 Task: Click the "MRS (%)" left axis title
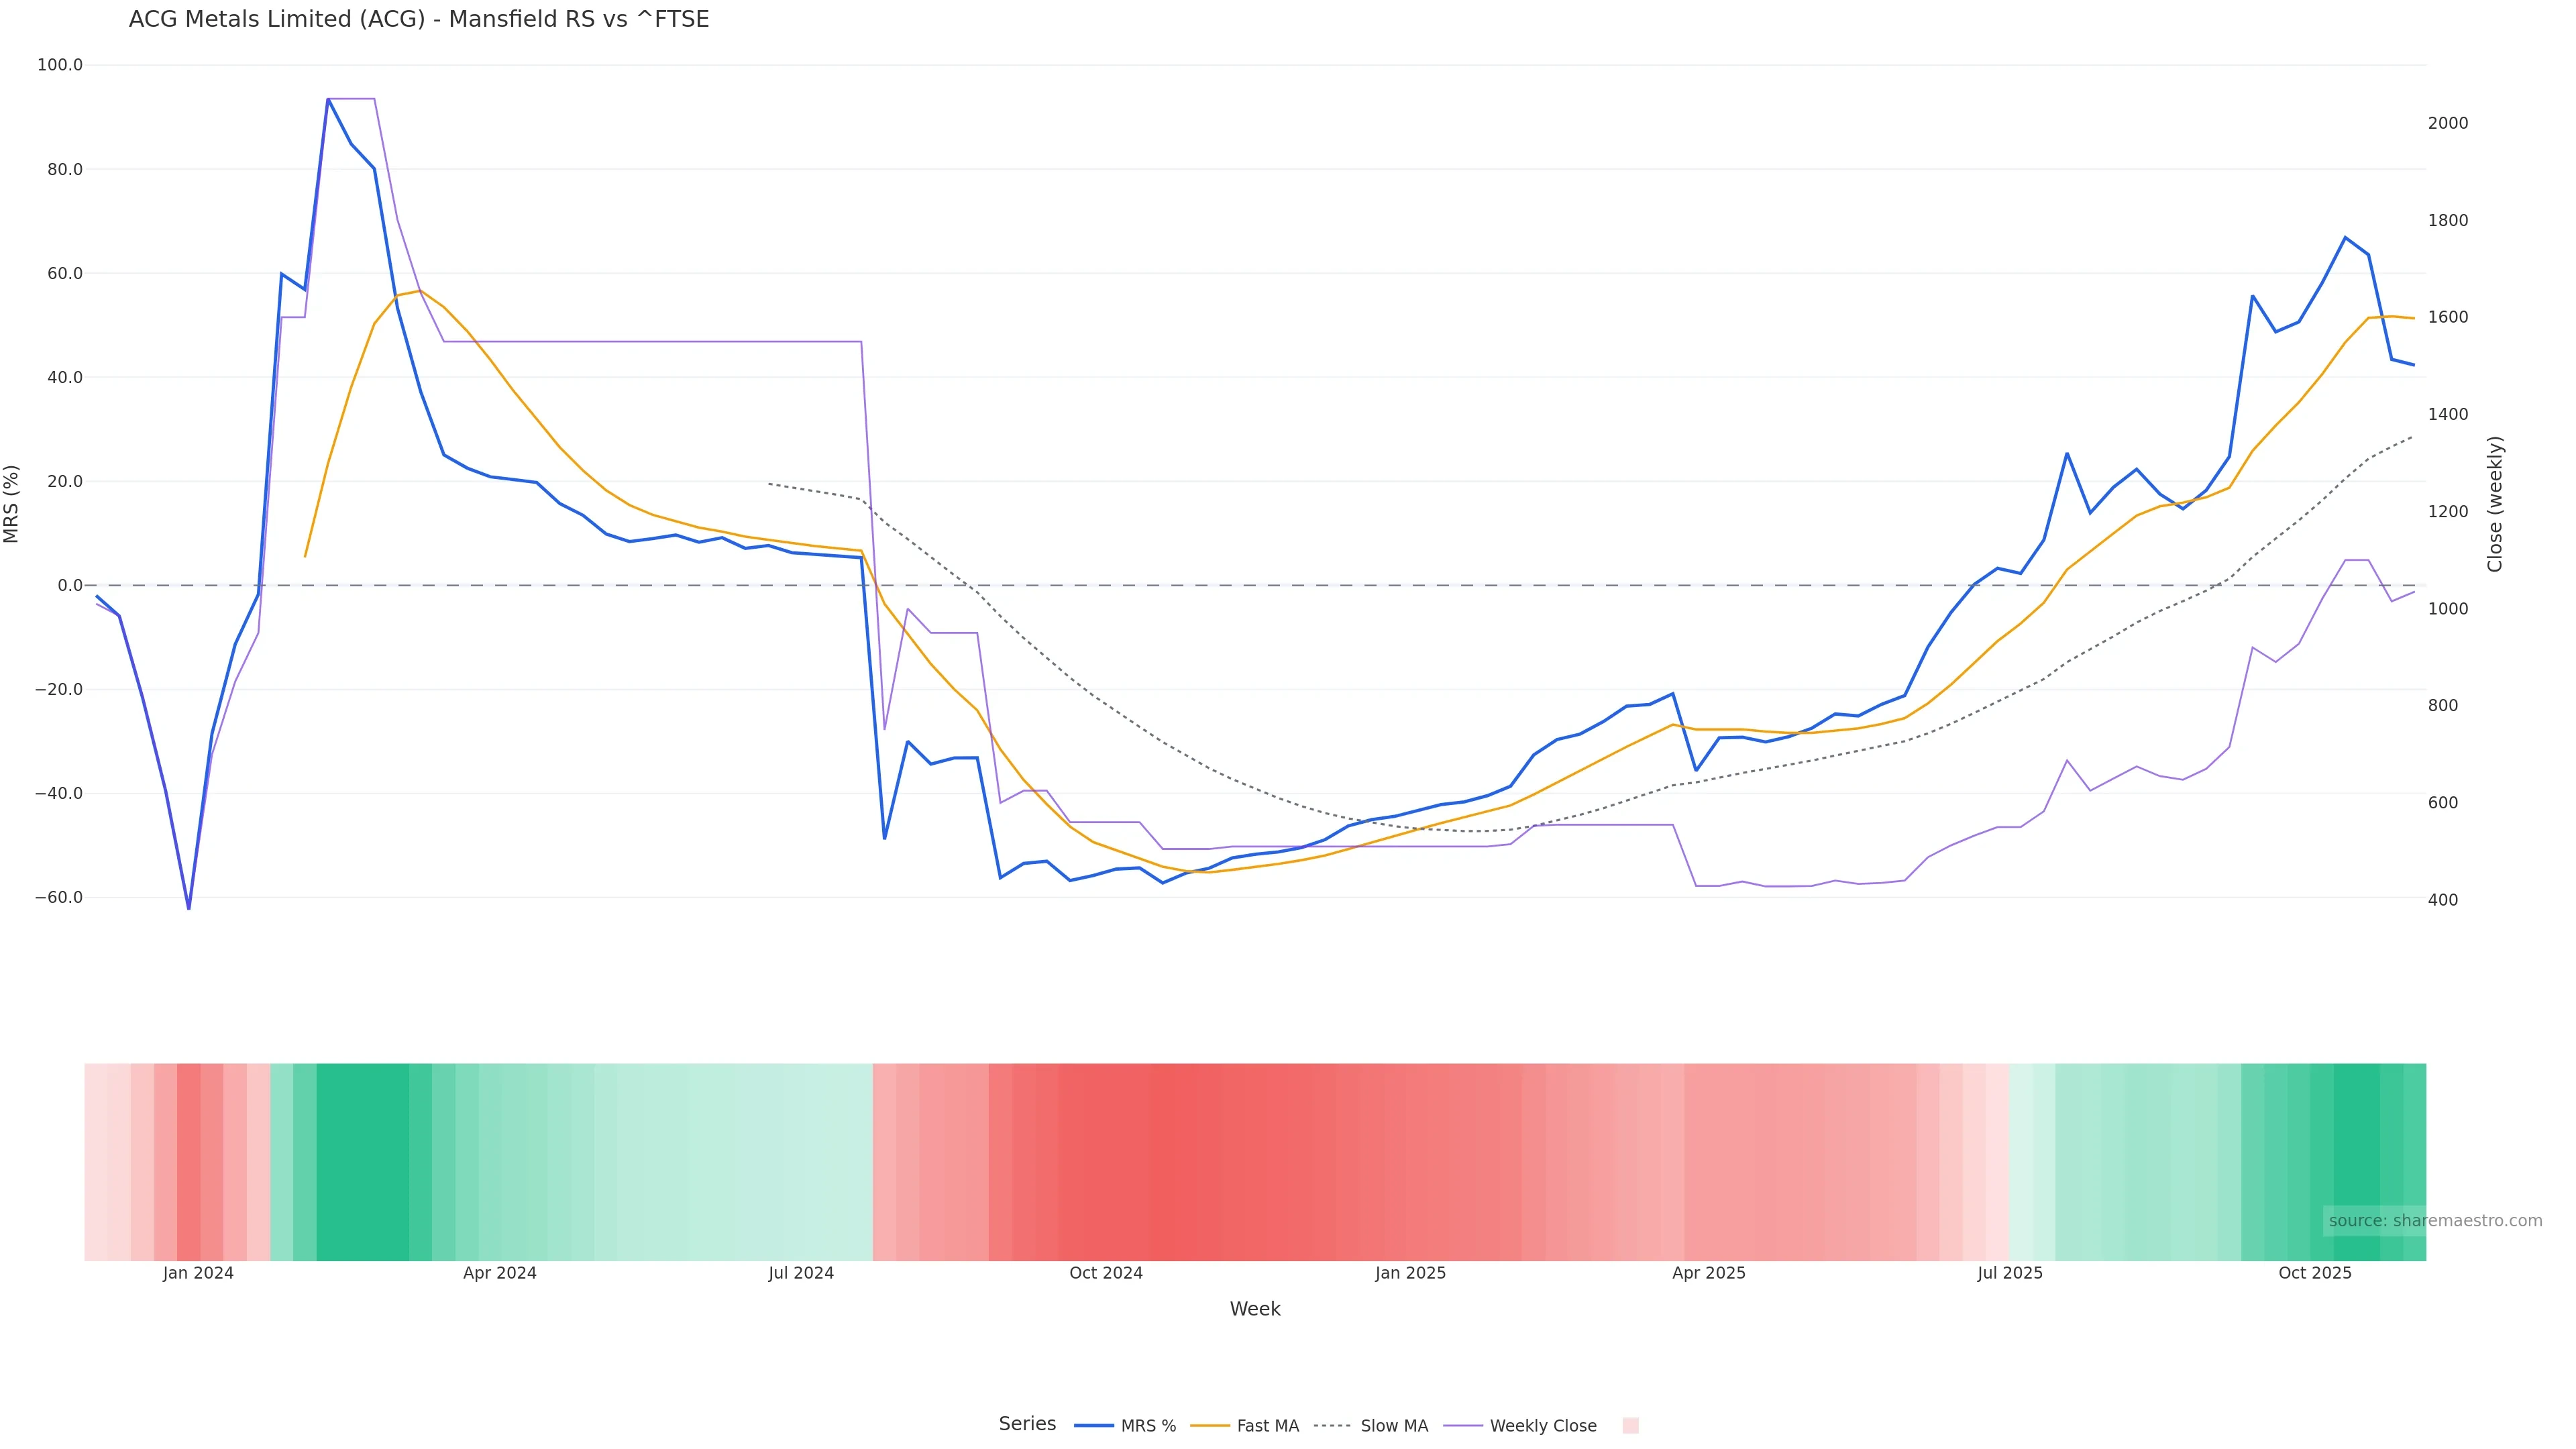(12, 504)
